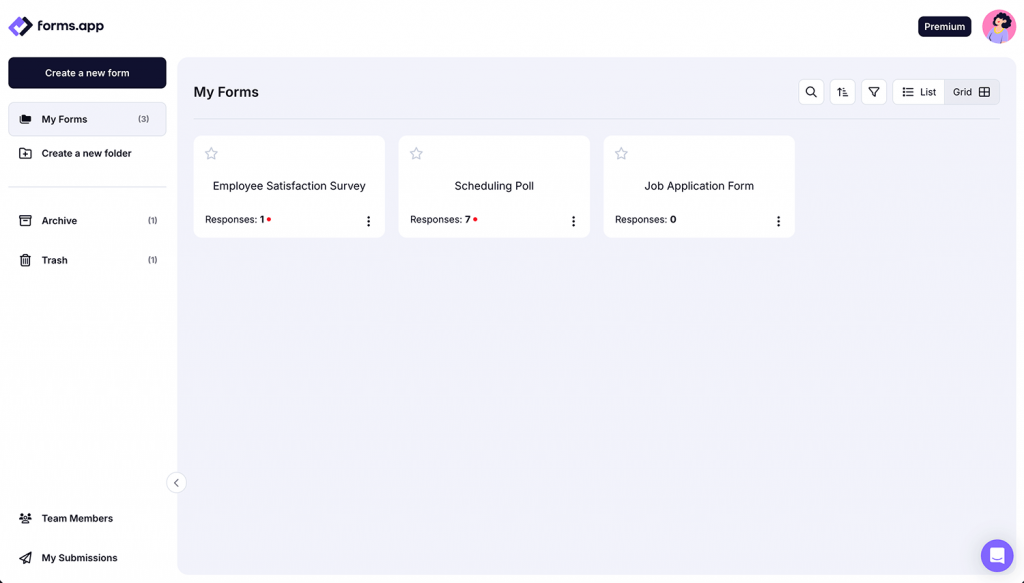Open the filter icon

pos(873,91)
